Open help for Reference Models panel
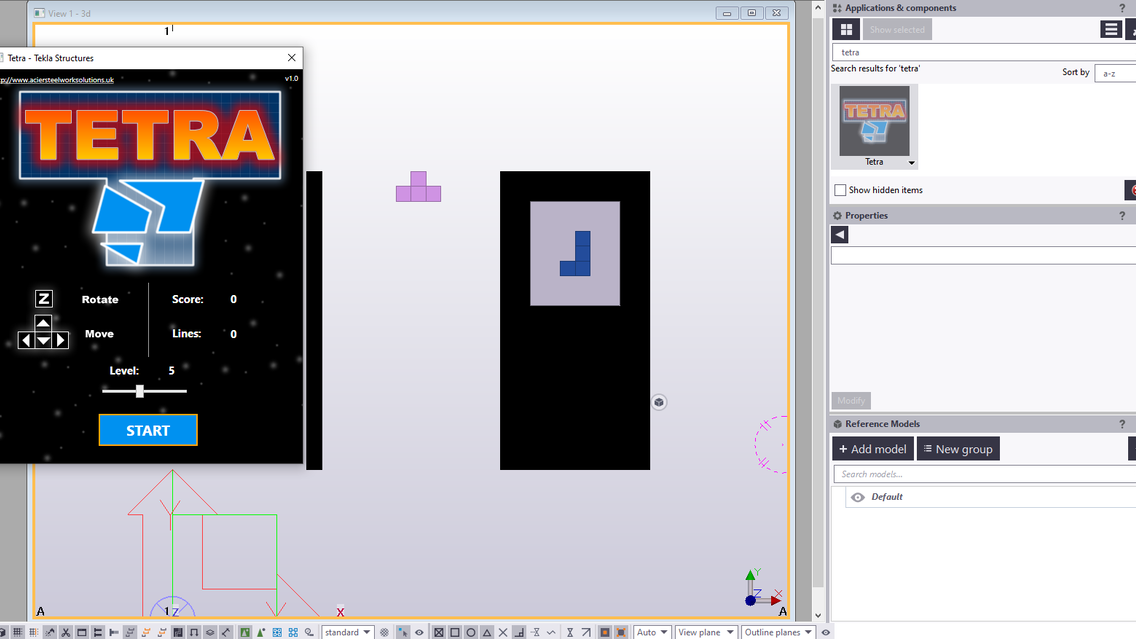This screenshot has width=1136, height=639. click(1122, 424)
